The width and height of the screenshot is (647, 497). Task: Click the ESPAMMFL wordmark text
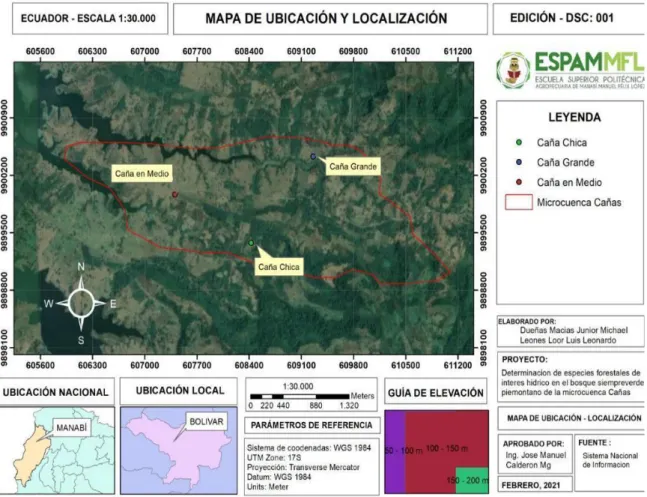pos(589,62)
